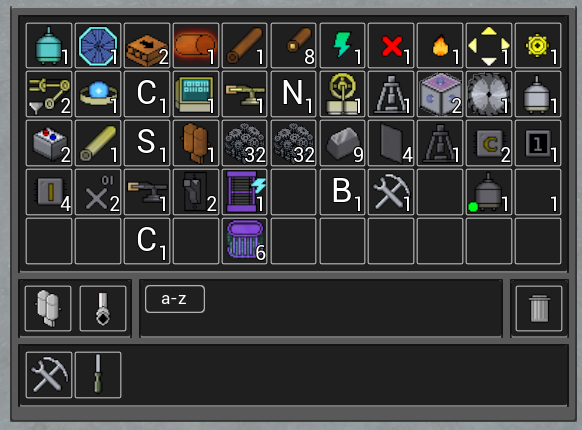The width and height of the screenshot is (582, 430).
Task: Select the pickaxe tool in bottom hotbar
Action: click(x=49, y=375)
